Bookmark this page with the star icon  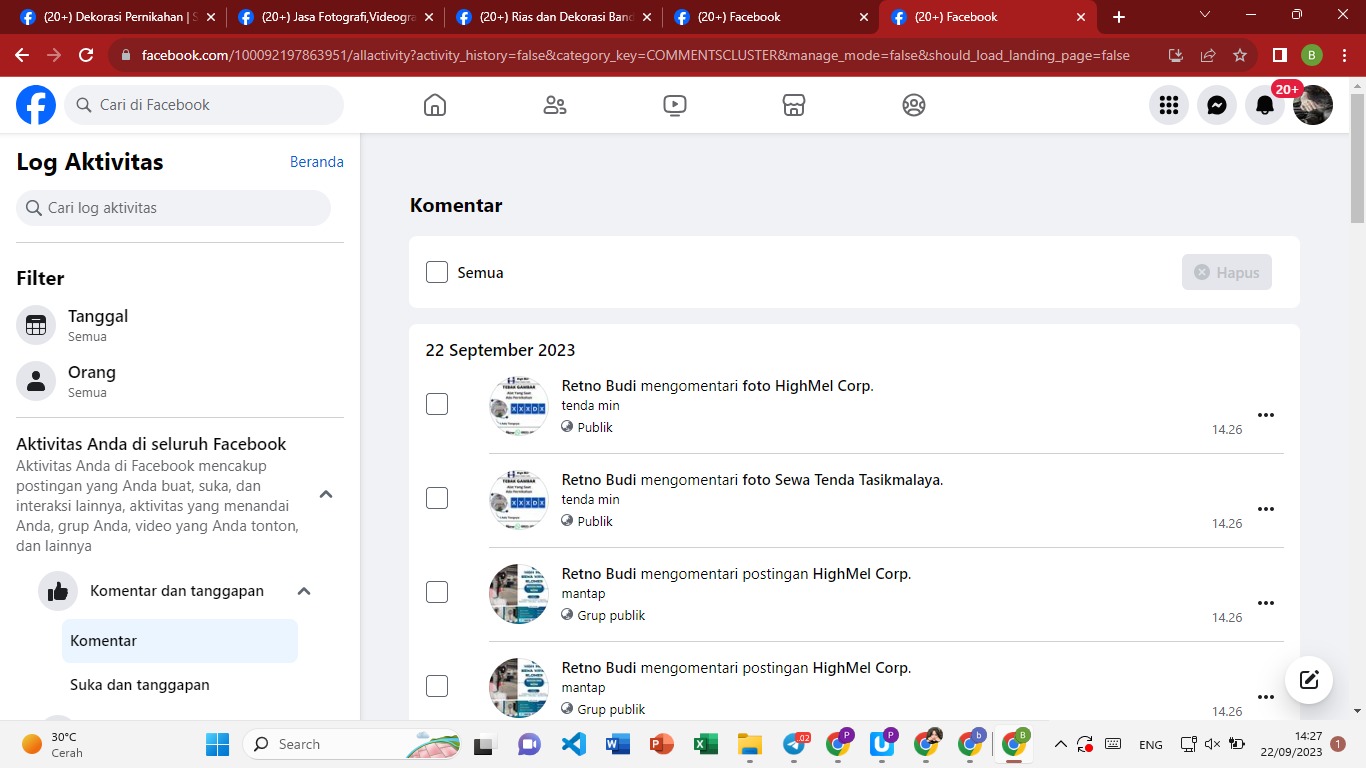[1240, 55]
